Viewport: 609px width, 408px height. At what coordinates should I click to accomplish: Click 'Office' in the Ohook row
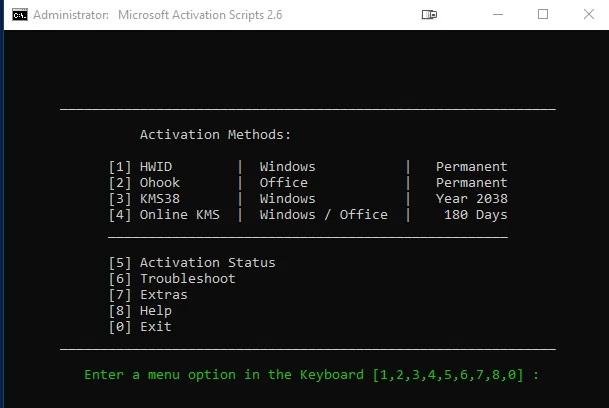(284, 183)
